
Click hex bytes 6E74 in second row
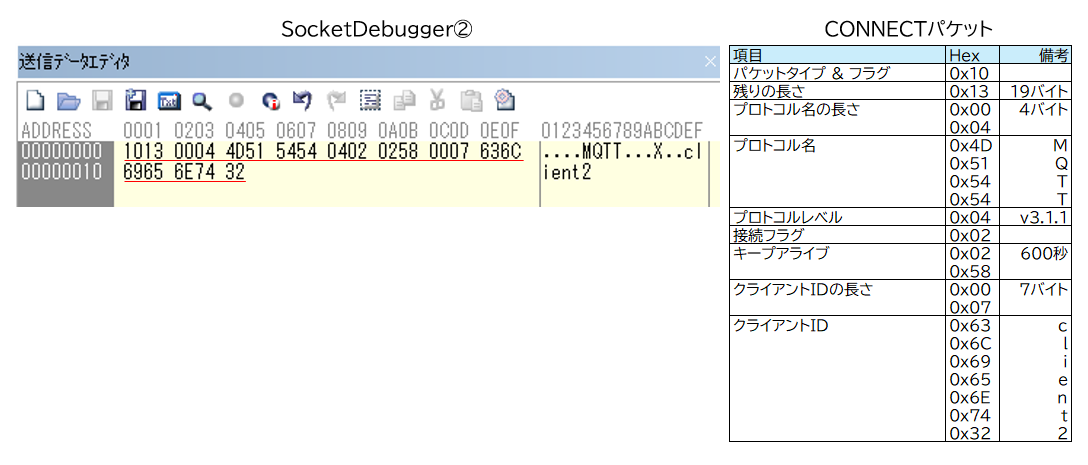(x=195, y=171)
